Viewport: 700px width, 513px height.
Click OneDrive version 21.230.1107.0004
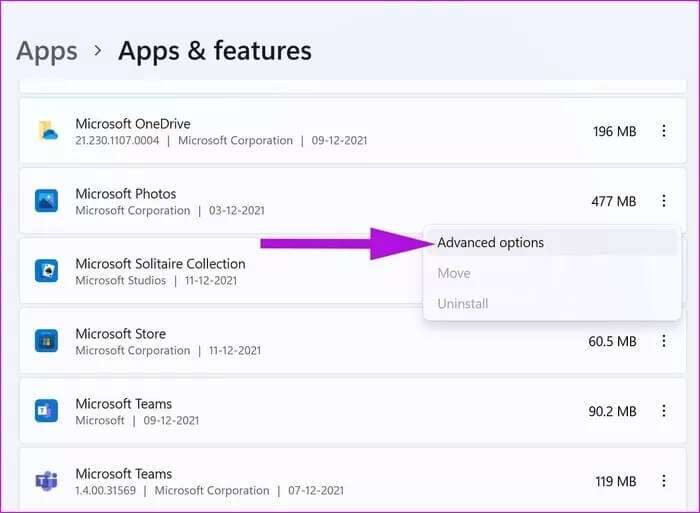point(117,141)
